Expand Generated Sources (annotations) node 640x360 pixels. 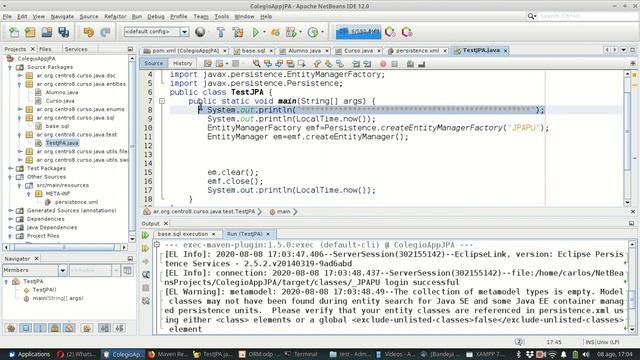click(10, 211)
